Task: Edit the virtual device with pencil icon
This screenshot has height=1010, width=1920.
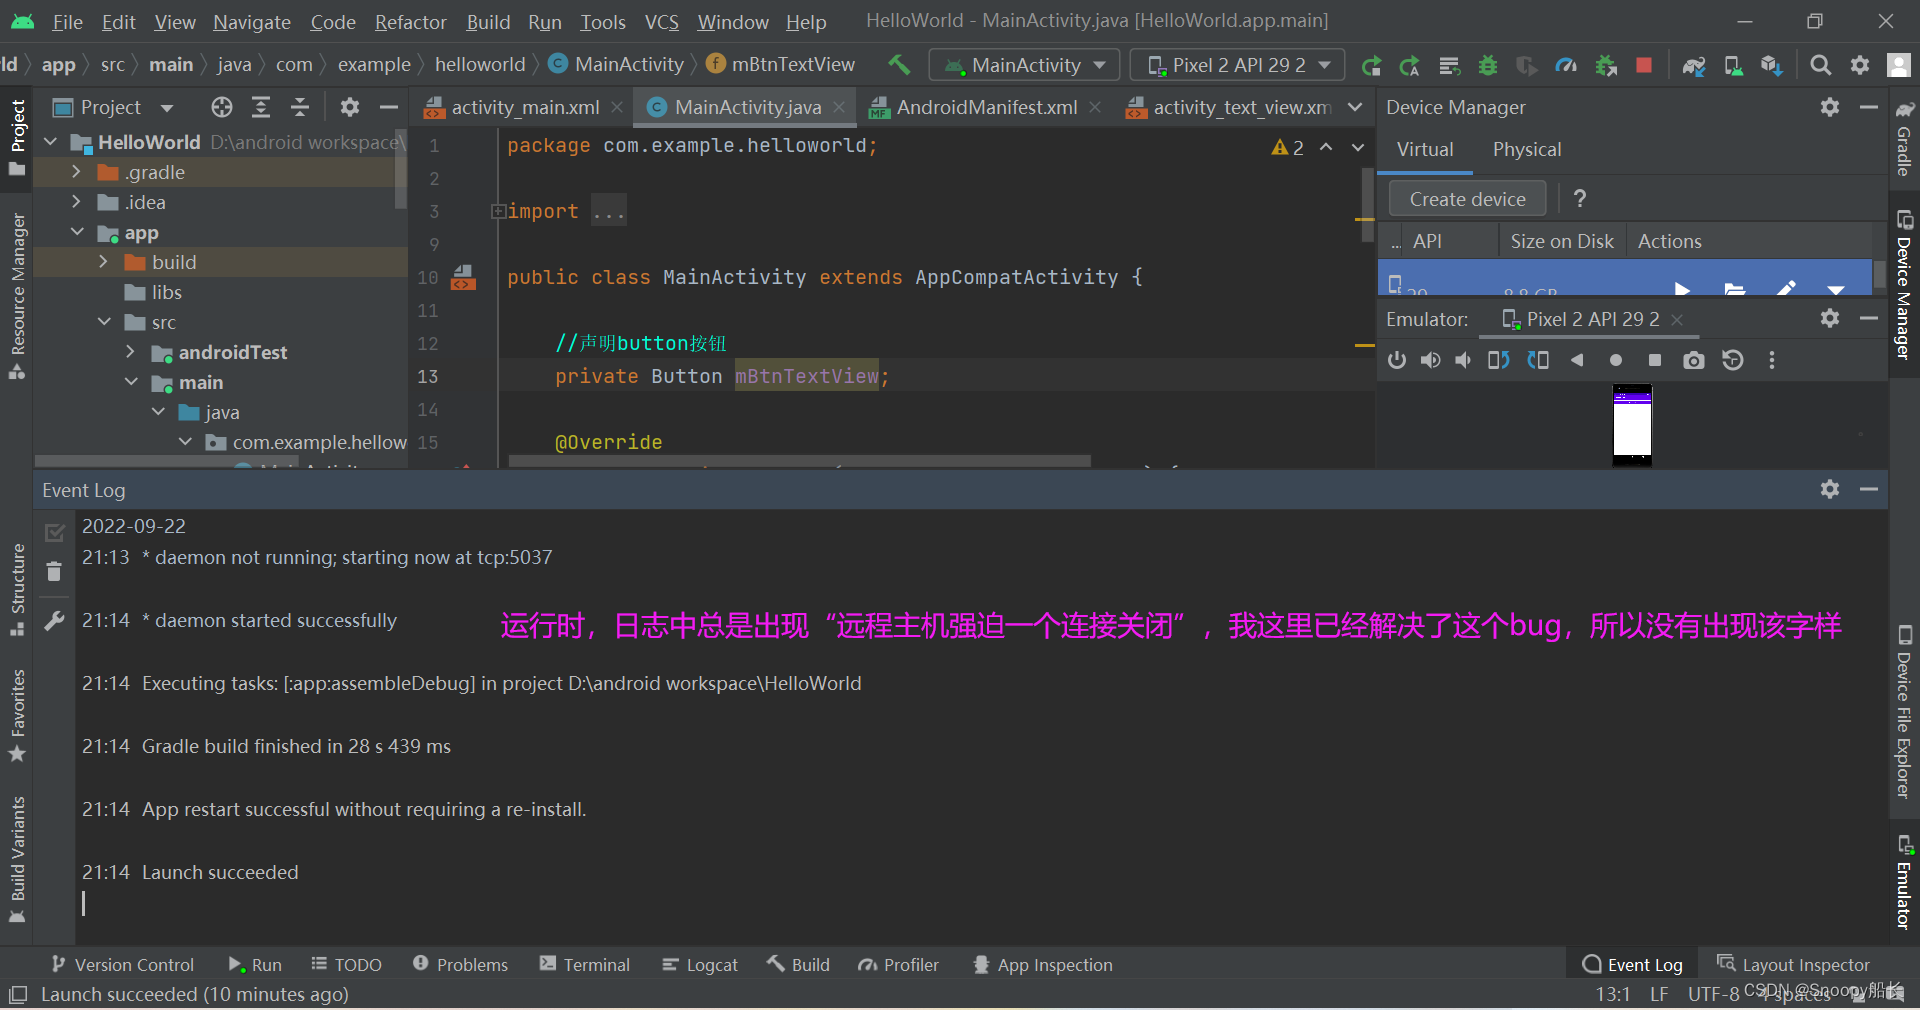Action: 1786,288
